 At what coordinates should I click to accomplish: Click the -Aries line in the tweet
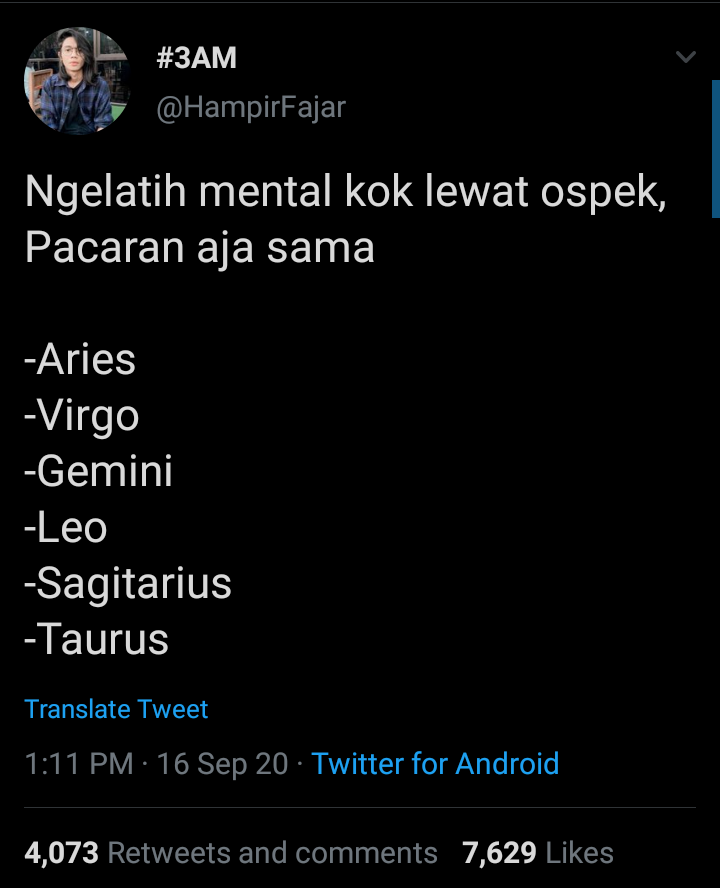(80, 359)
